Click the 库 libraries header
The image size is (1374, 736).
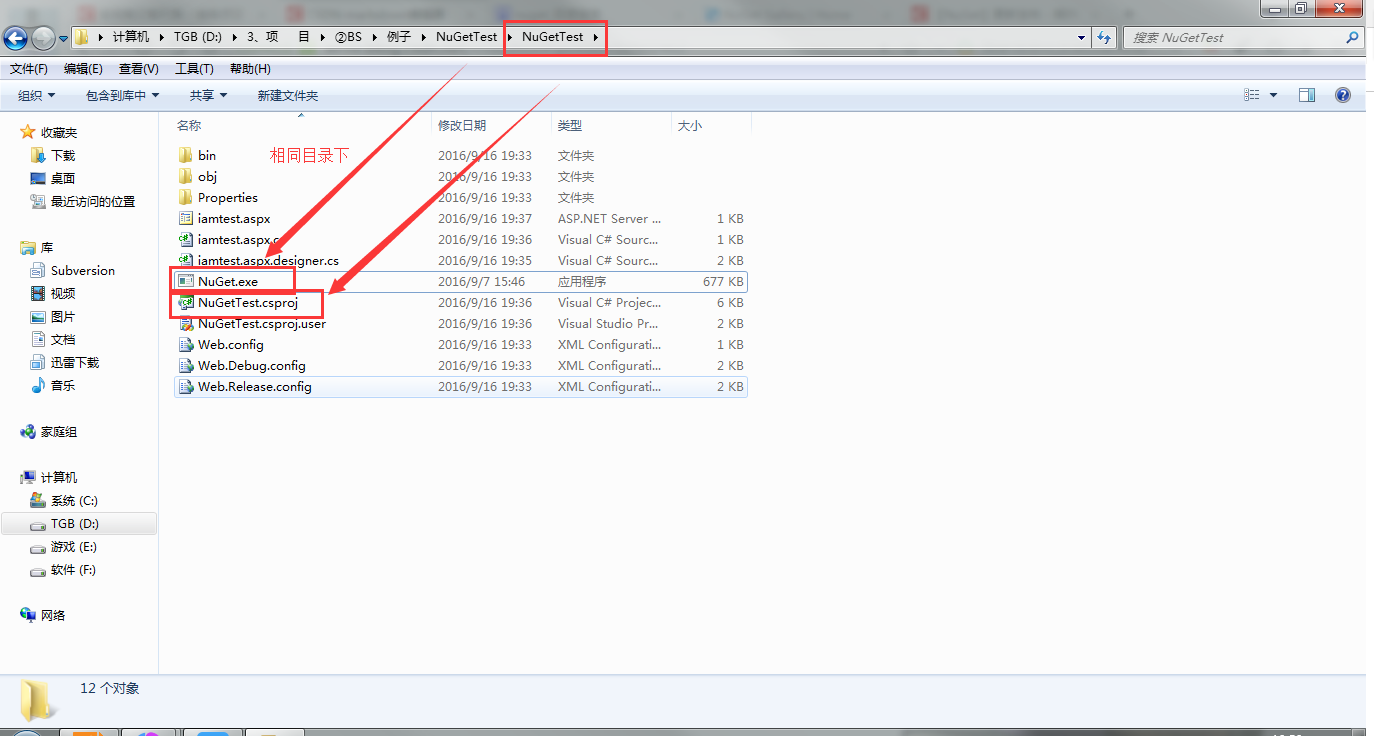click(x=47, y=247)
